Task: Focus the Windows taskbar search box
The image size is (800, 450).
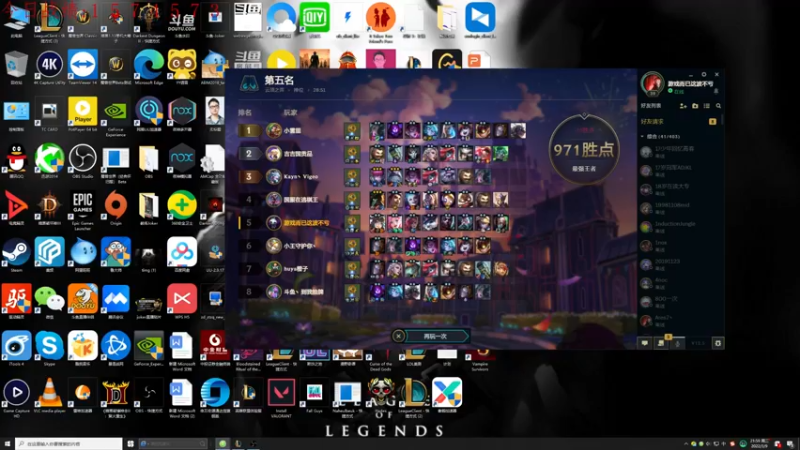Action: pyautogui.click(x=68, y=444)
